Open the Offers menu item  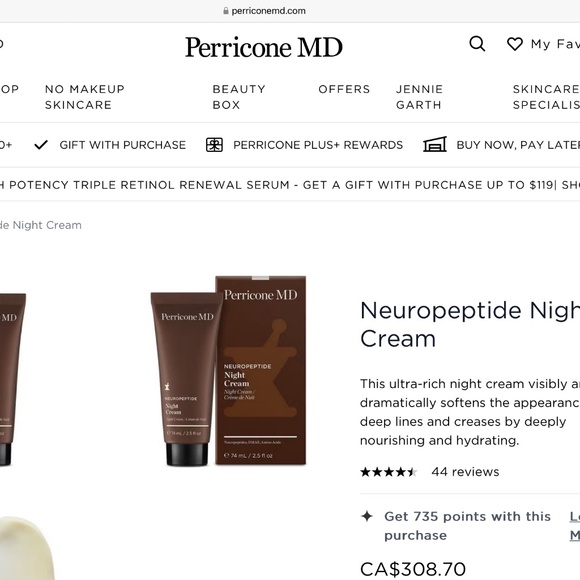(344, 89)
